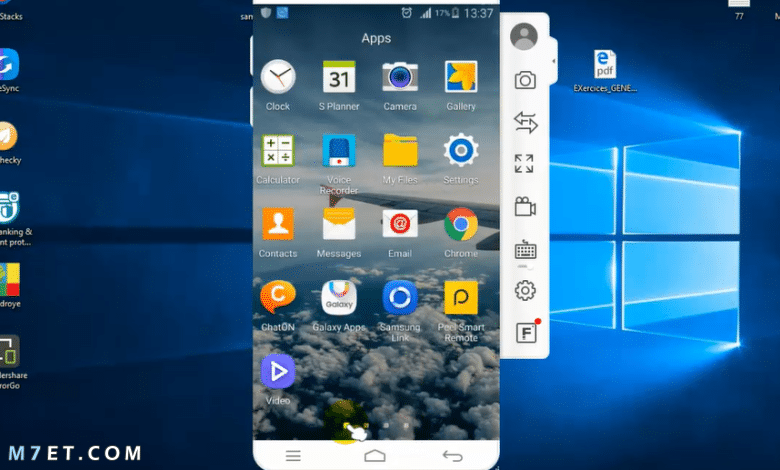
Task: Switch to full screen via the expand icon
Action: (524, 164)
